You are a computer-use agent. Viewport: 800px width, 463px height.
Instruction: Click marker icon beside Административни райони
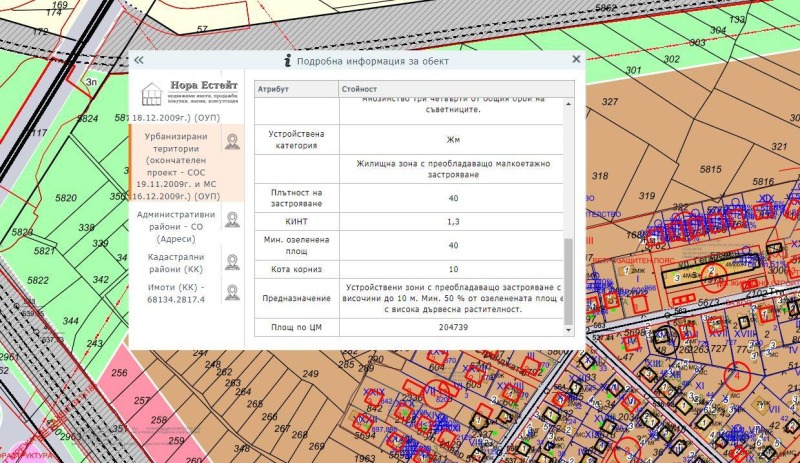[232, 219]
